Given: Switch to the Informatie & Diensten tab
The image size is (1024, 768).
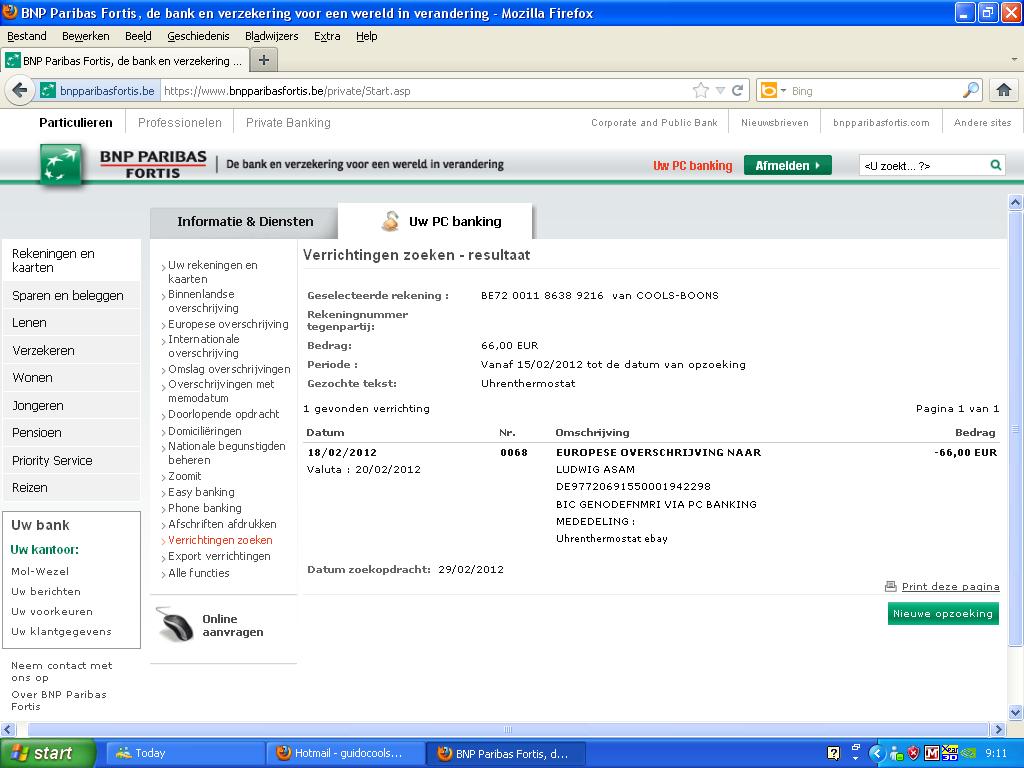Looking at the screenshot, I should [245, 222].
